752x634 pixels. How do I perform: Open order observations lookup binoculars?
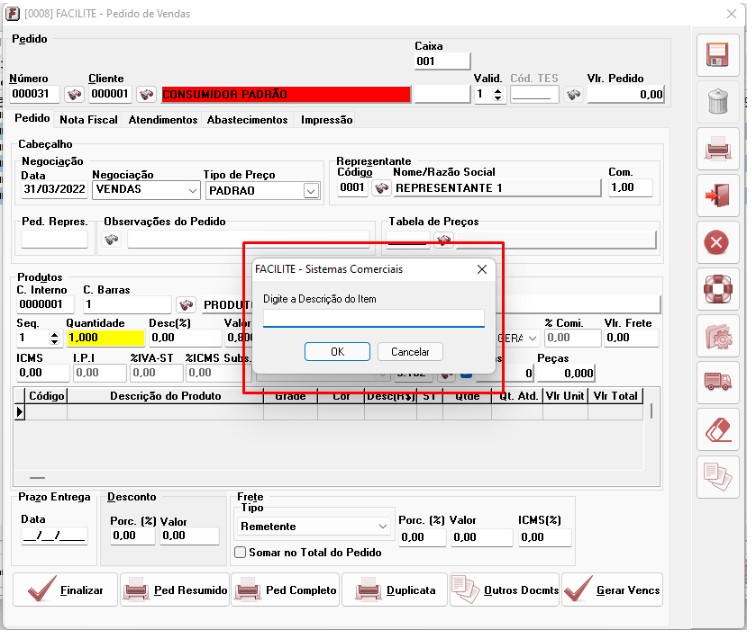111,239
